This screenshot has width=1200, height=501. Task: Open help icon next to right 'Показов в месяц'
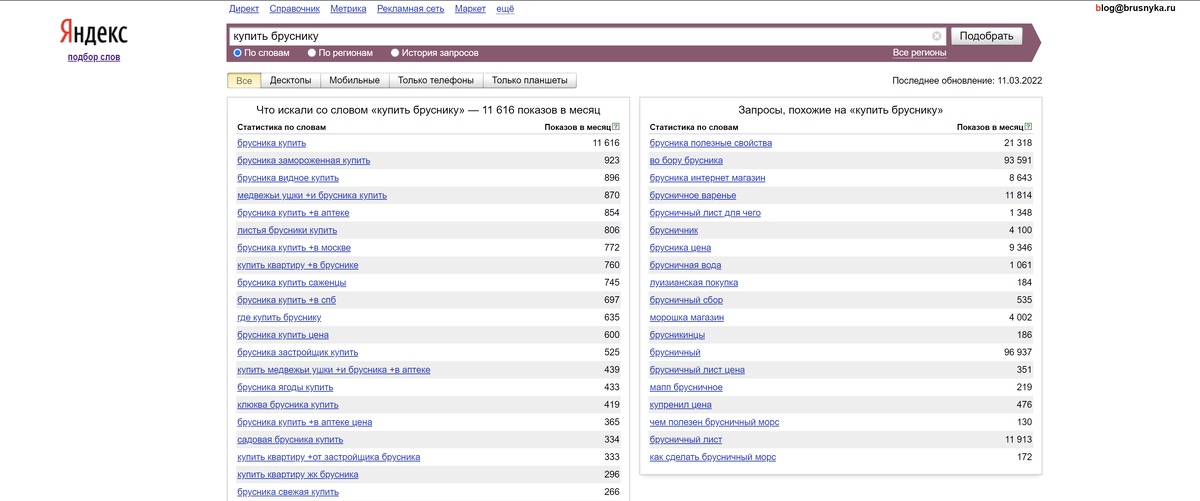tap(1028, 127)
